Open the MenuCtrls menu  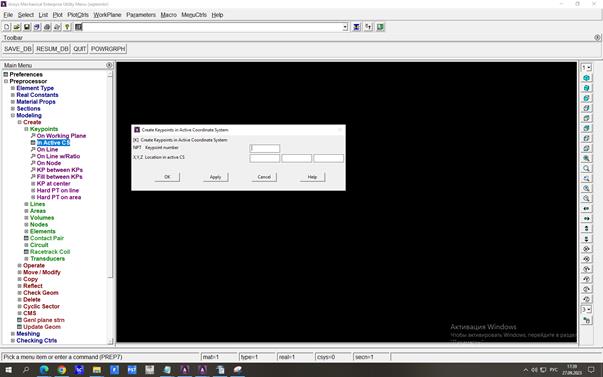(194, 15)
